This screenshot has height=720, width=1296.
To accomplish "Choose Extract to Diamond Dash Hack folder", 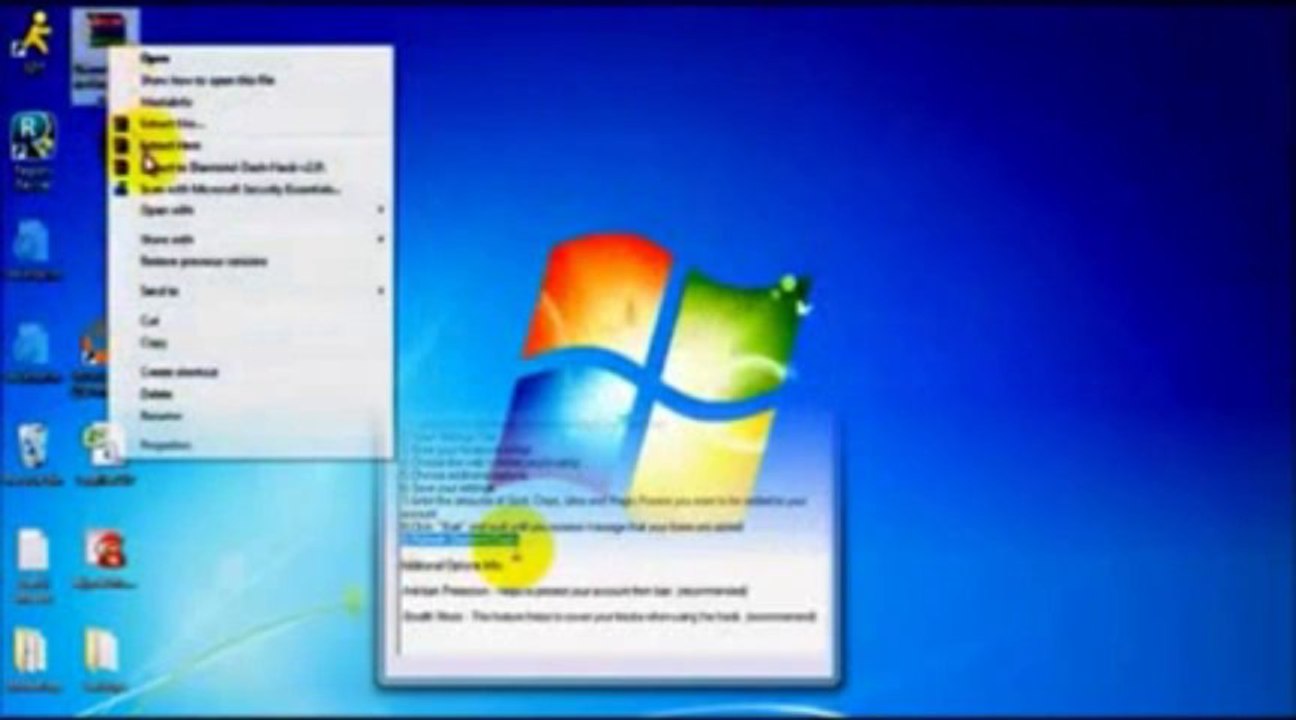I will [x=233, y=167].
